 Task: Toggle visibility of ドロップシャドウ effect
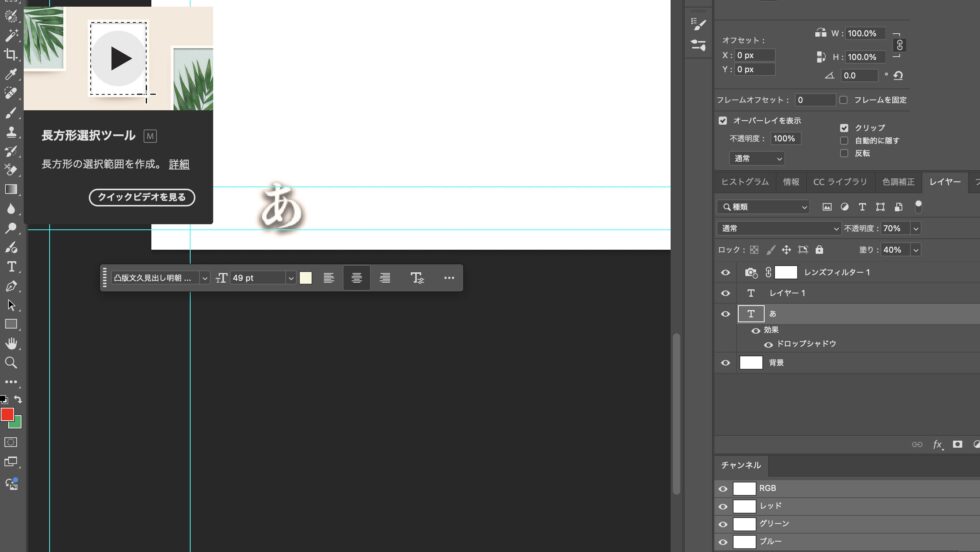pyautogui.click(x=768, y=344)
